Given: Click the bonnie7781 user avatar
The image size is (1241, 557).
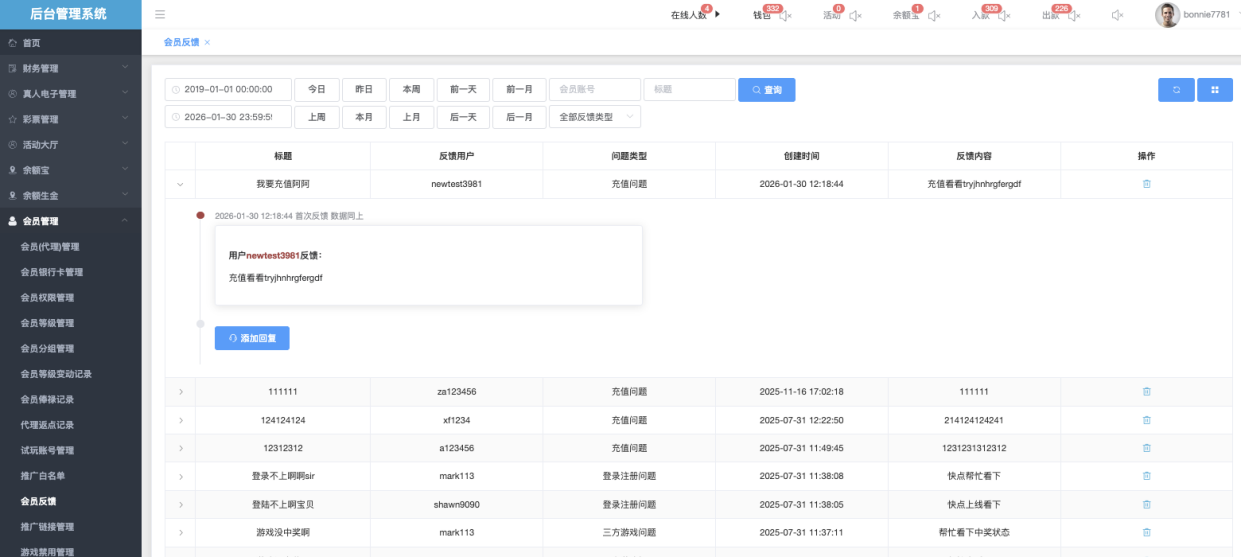Looking at the screenshot, I should (1167, 15).
